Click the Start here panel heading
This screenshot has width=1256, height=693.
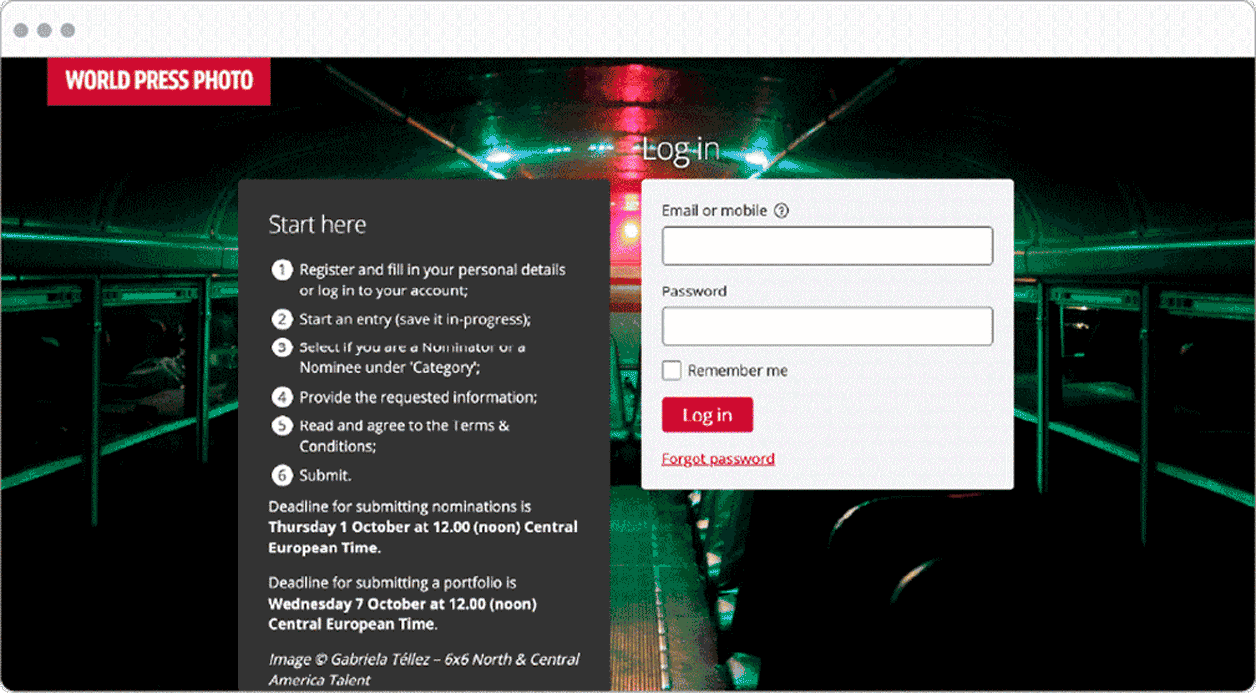317,224
